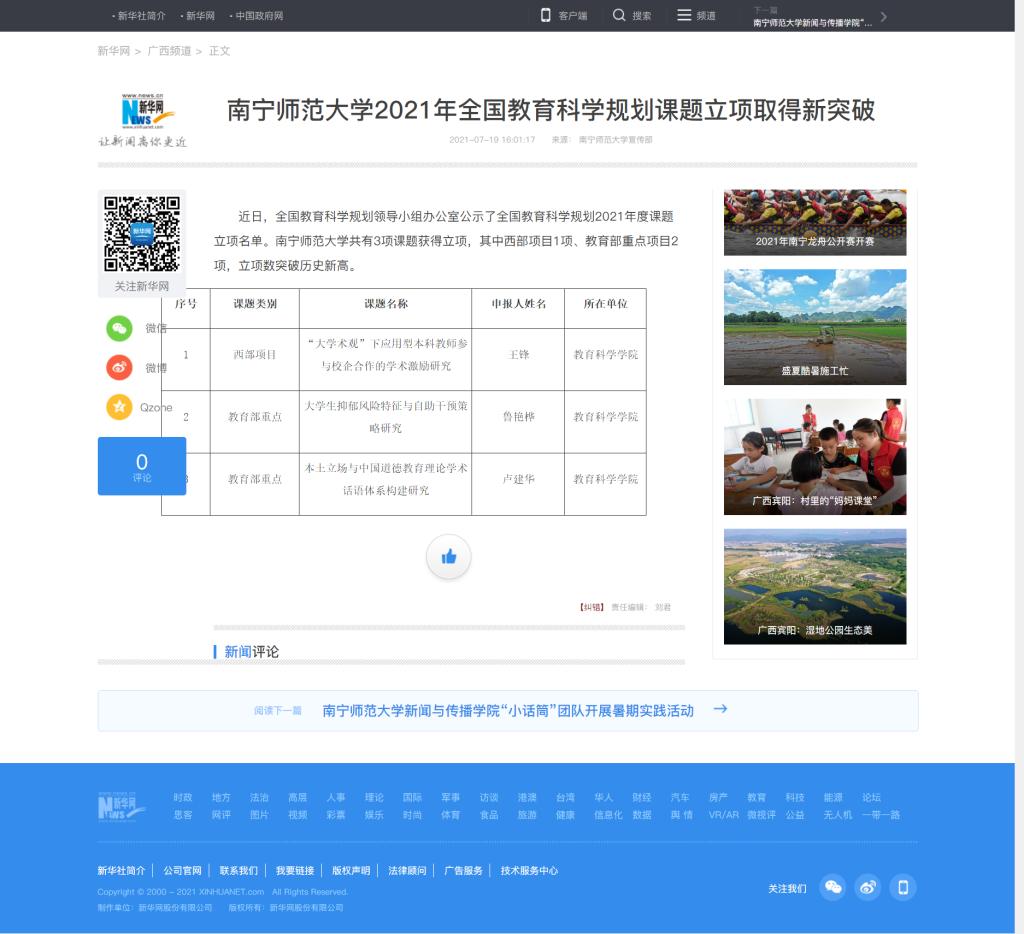Select footer channel 信息化
1024x934 pixels.
pyautogui.click(x=608, y=815)
